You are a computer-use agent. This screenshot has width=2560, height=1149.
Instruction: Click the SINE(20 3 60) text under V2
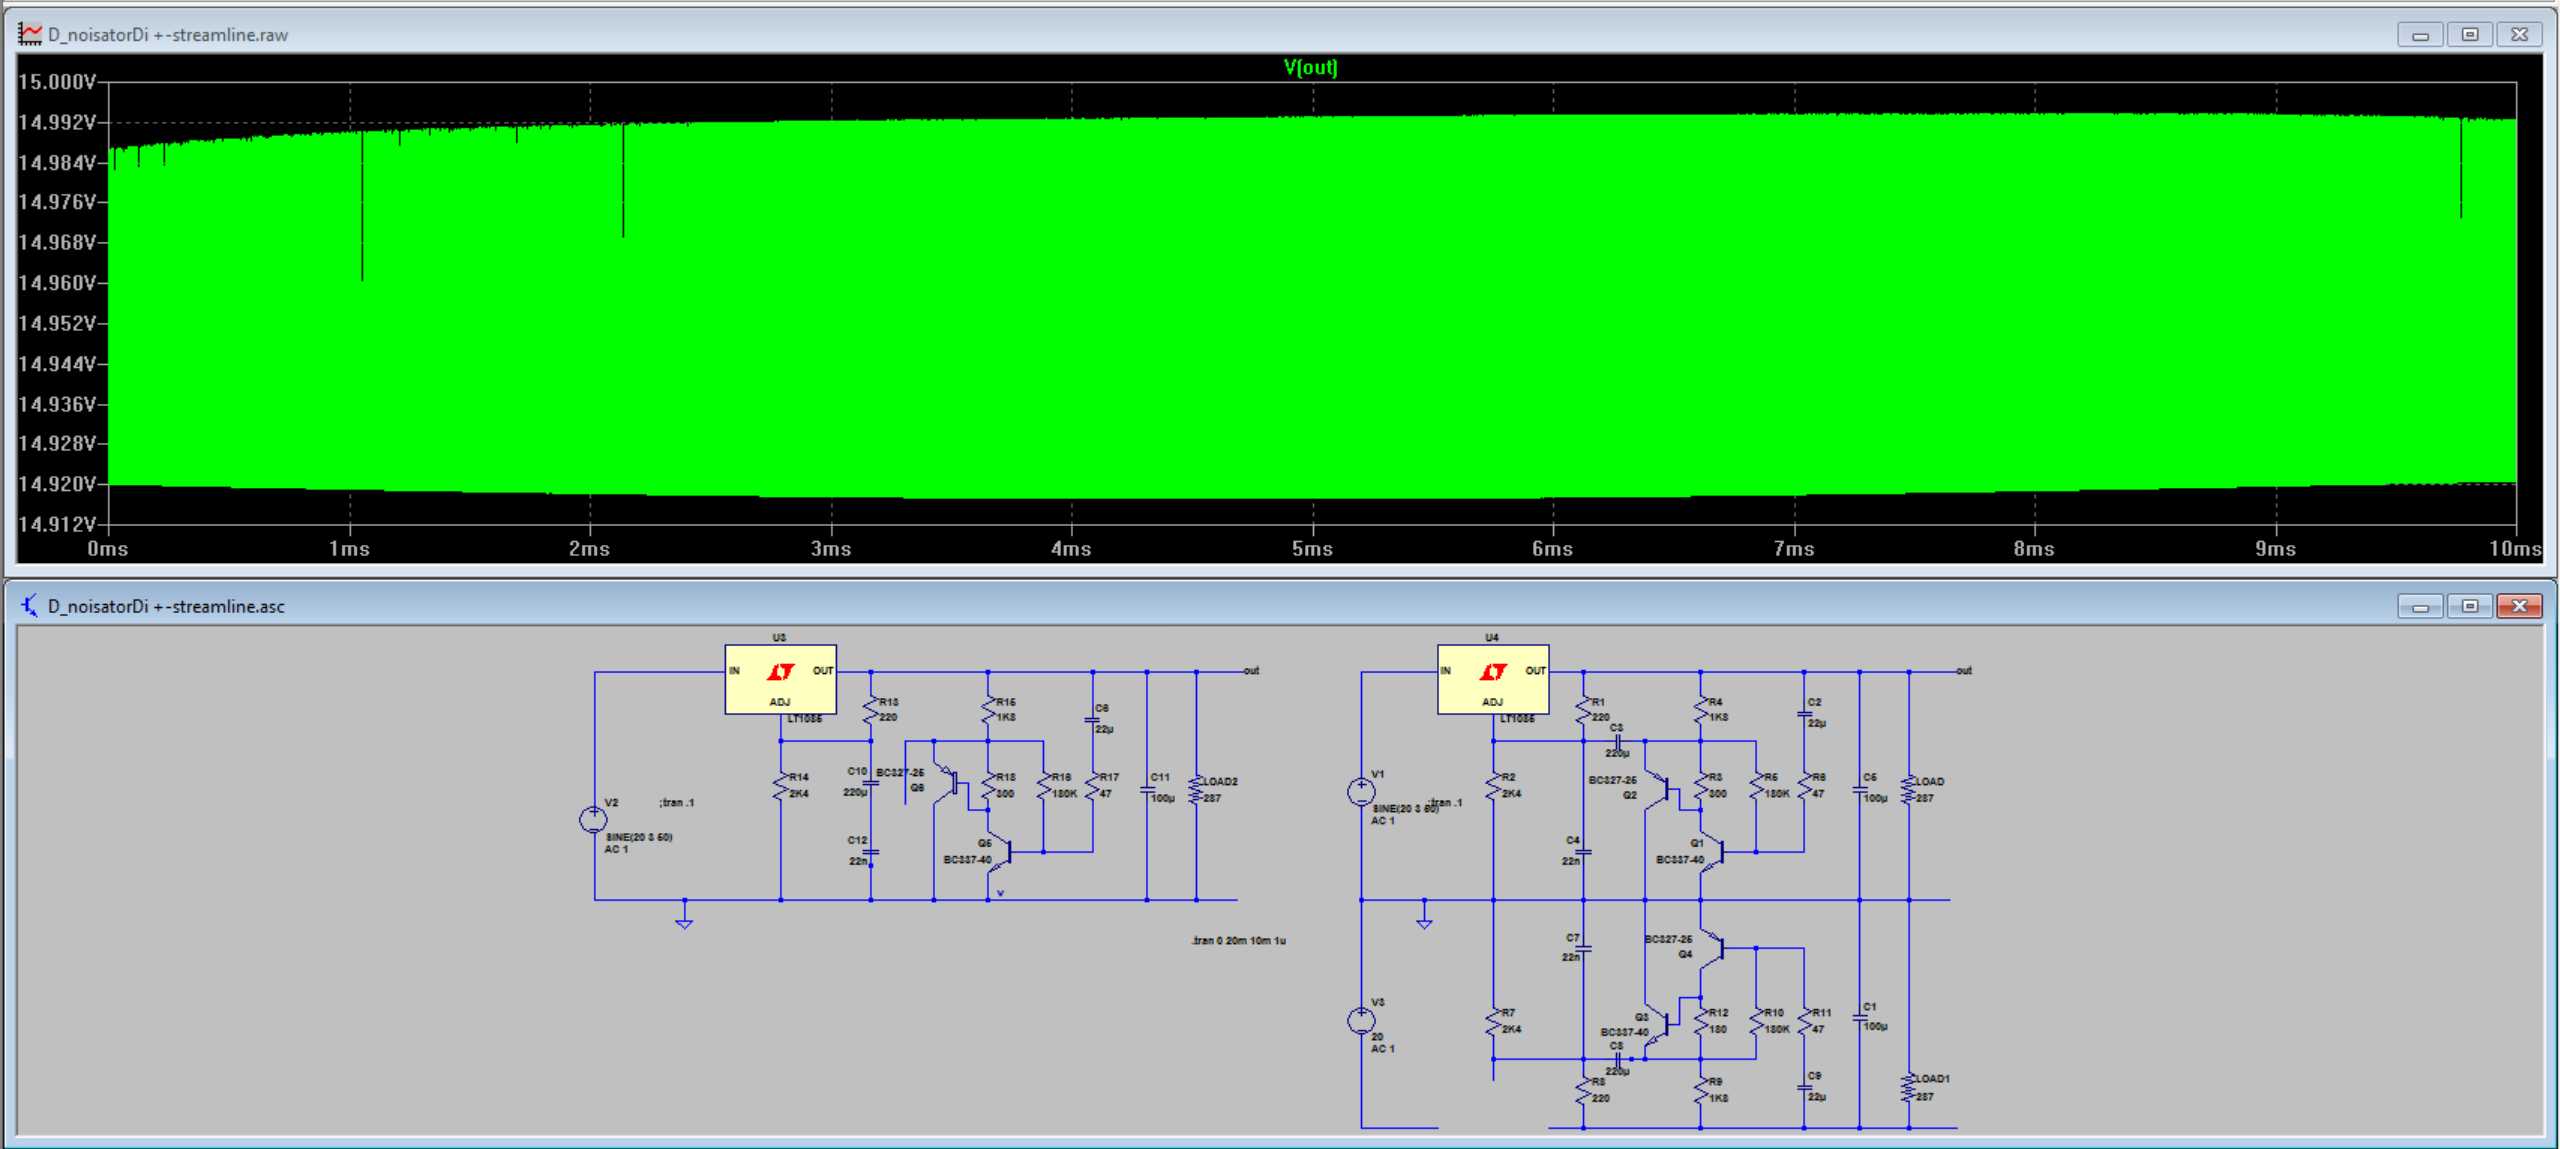click(639, 837)
